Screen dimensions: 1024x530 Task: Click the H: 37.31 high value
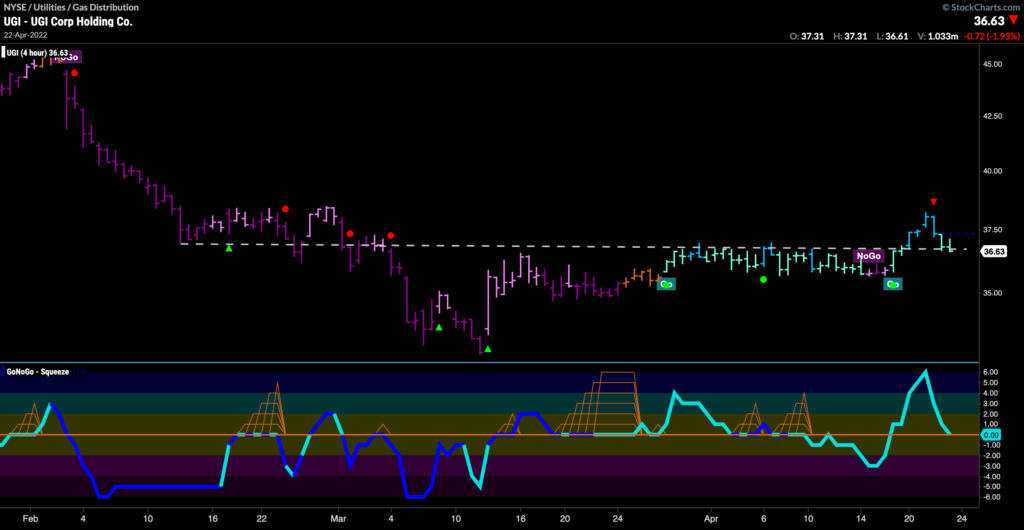click(x=850, y=37)
